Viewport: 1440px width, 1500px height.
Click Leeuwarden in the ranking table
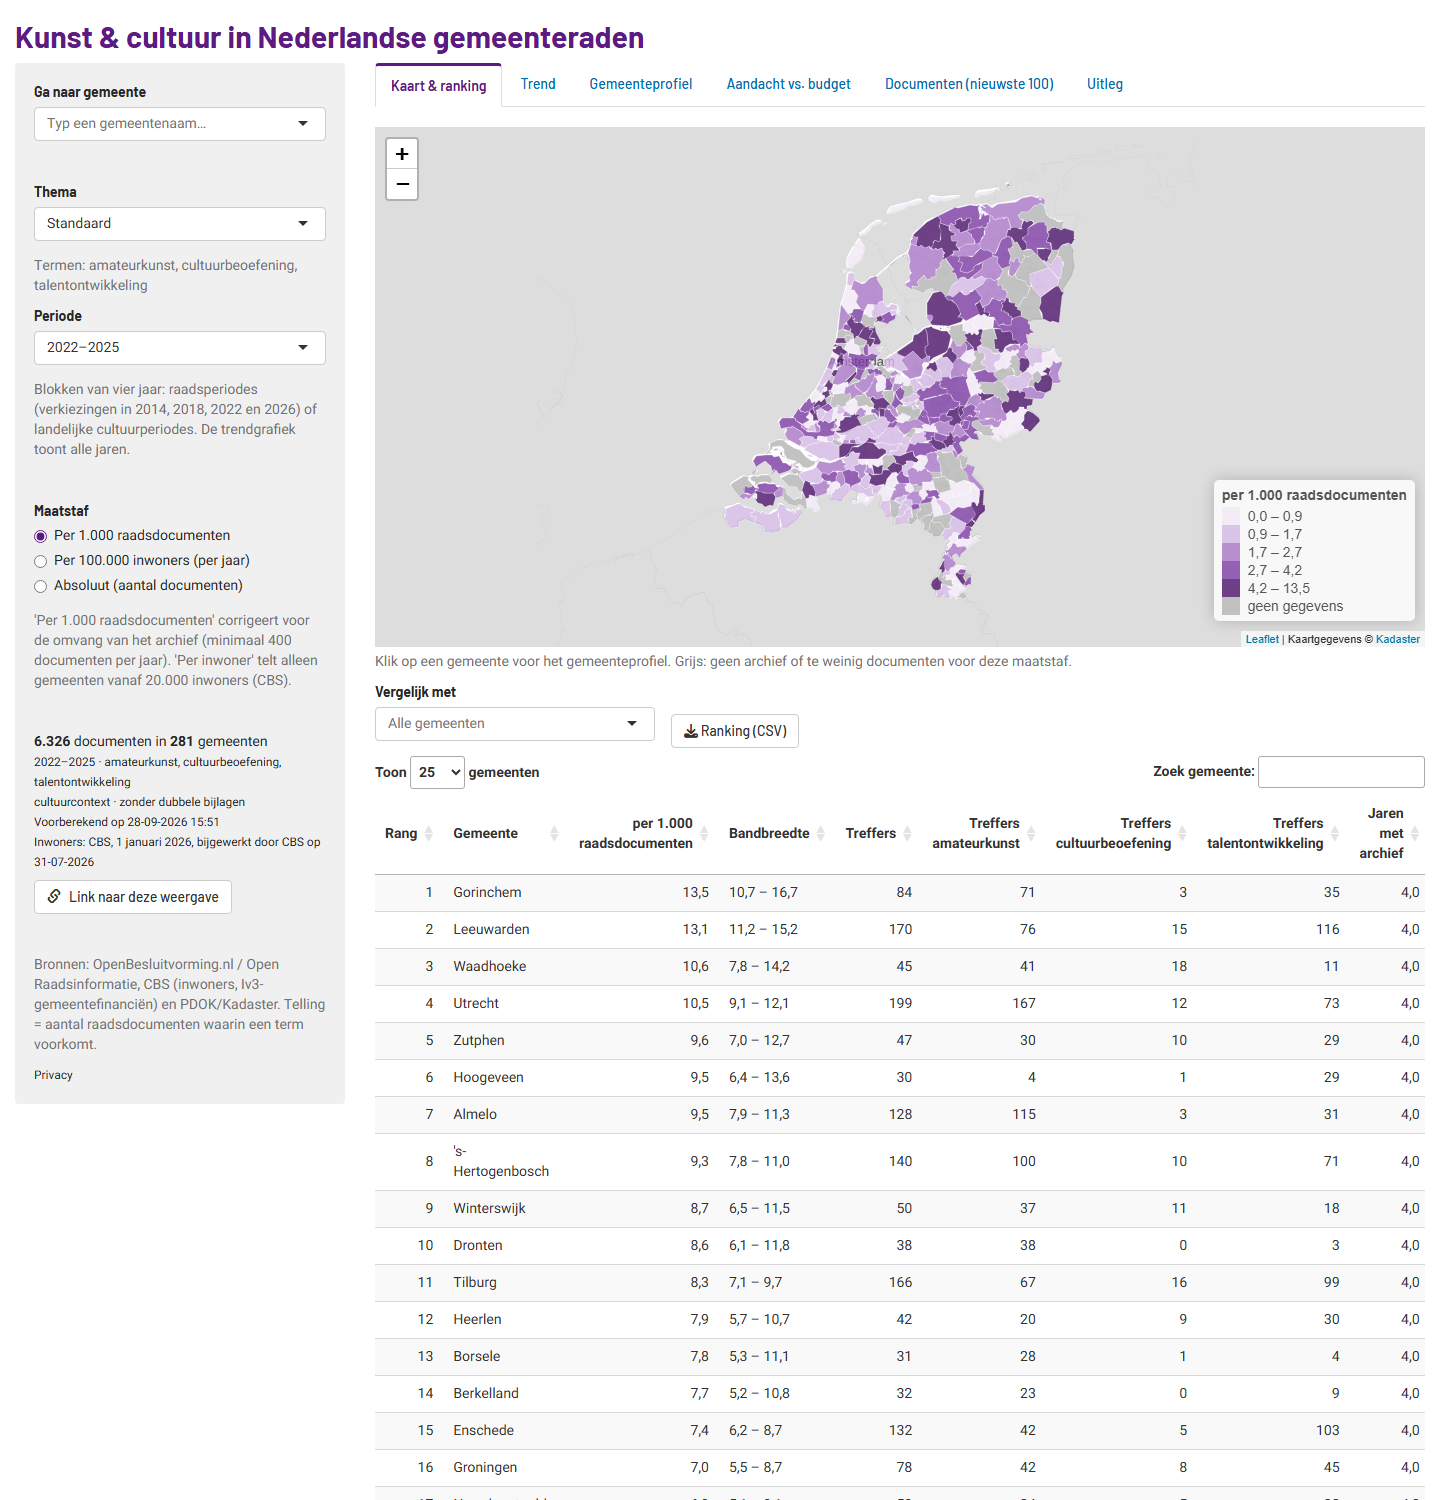pos(491,930)
